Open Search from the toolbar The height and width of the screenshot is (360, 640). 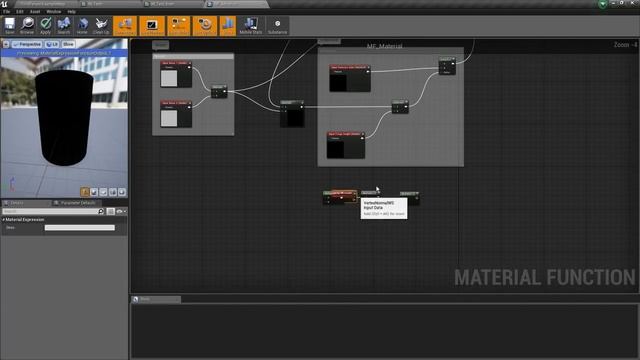coord(64,25)
